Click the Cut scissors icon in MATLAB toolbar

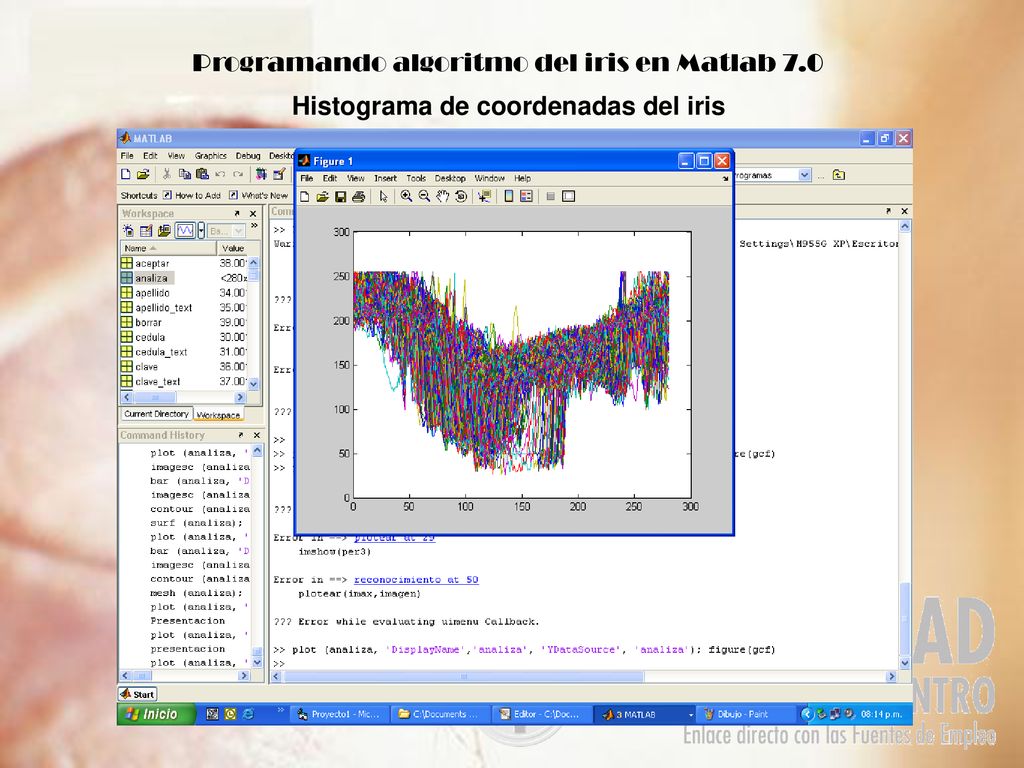pos(167,174)
